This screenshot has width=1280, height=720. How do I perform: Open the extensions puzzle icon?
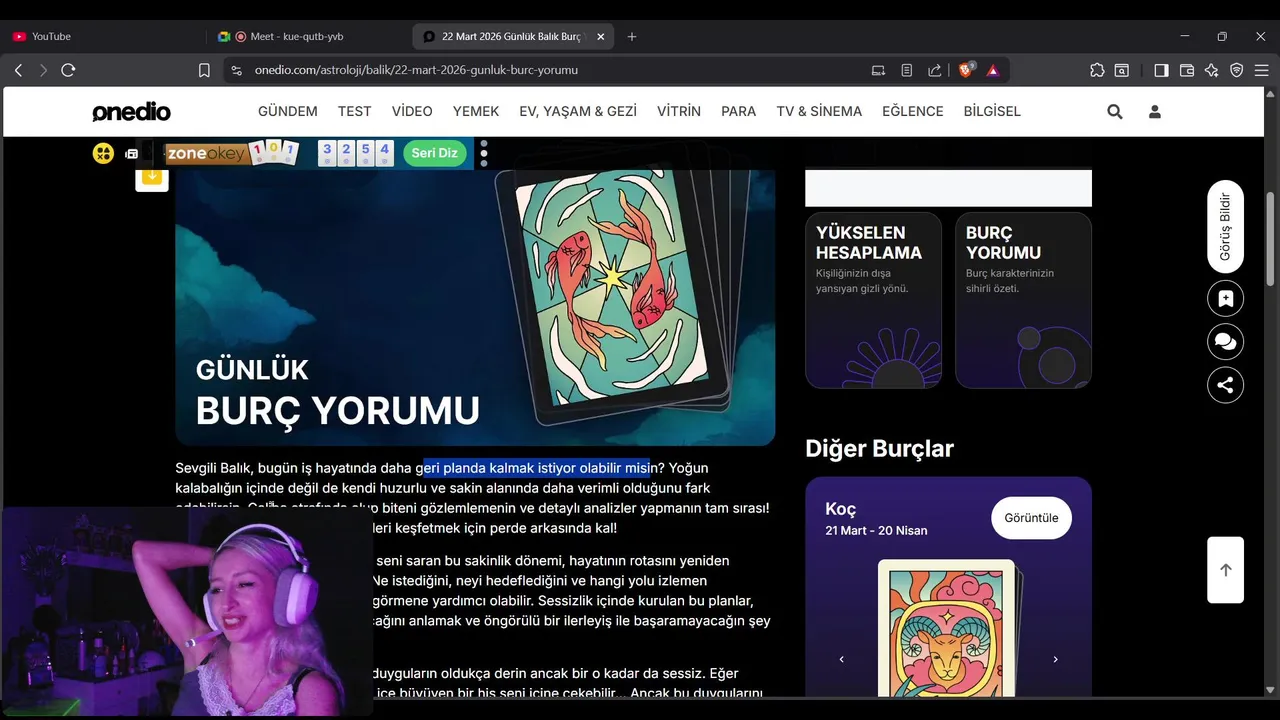point(1097,70)
